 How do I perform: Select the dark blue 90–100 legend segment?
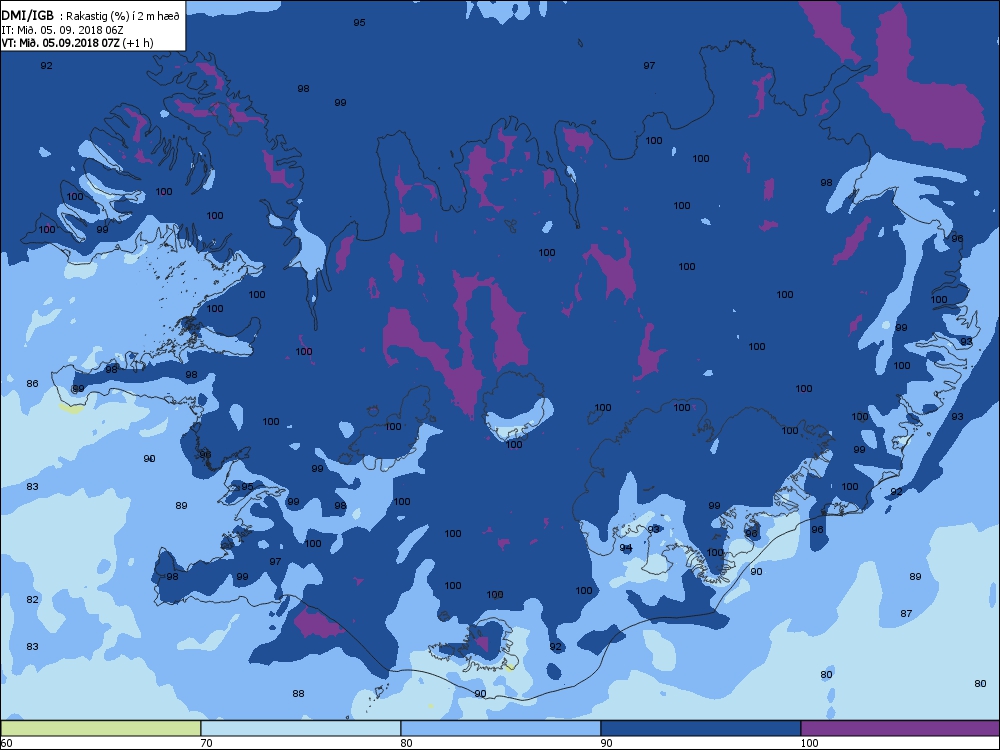(x=700, y=728)
